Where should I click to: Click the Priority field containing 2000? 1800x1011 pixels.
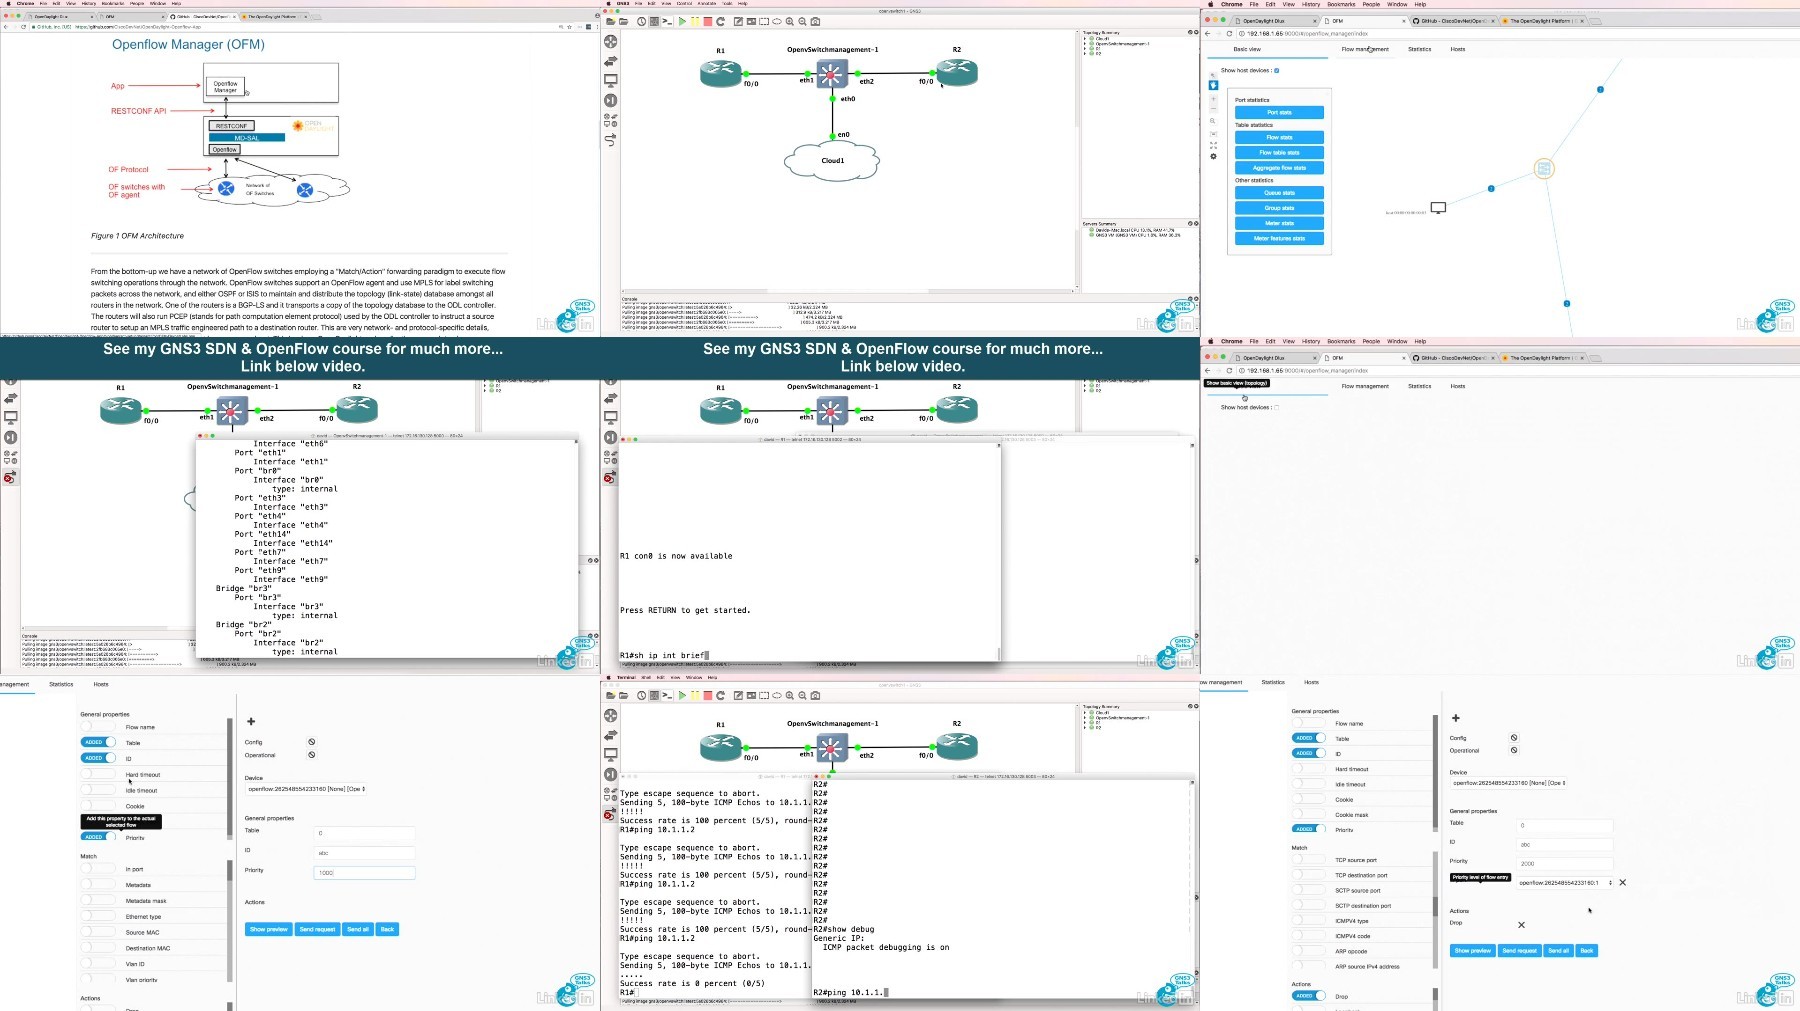click(1565, 863)
